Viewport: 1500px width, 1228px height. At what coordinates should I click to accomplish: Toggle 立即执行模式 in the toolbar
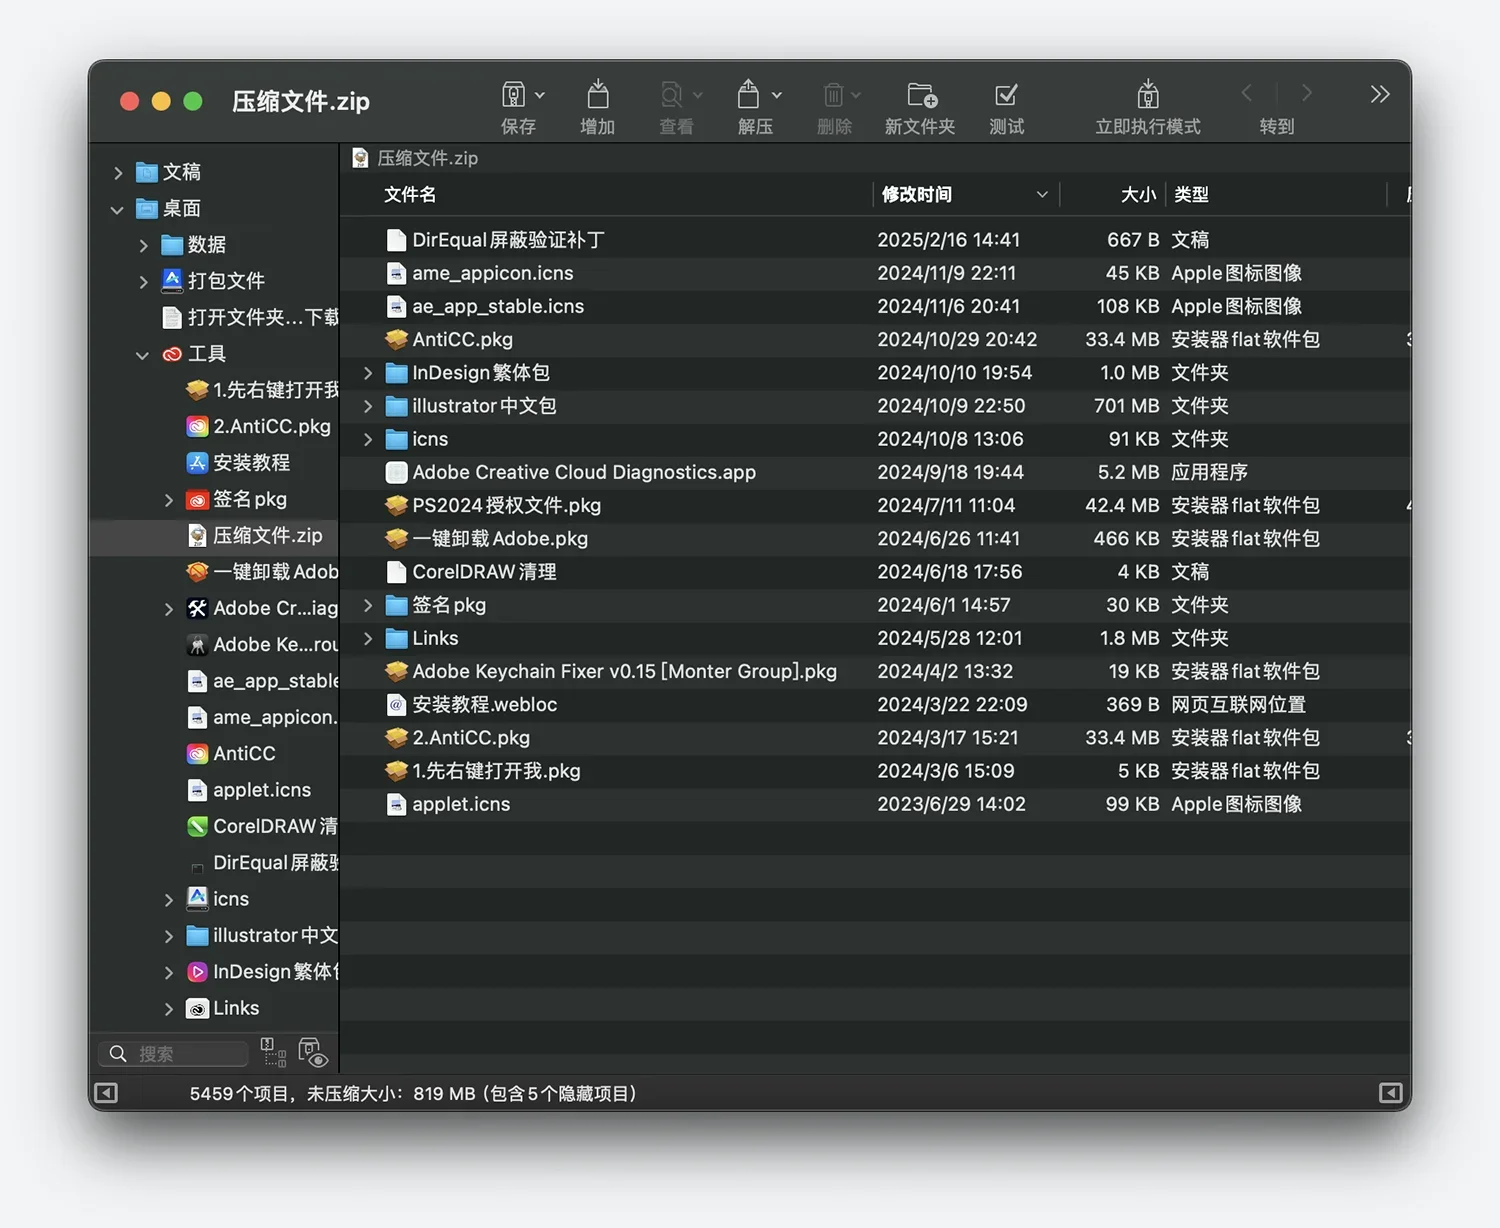click(x=1148, y=95)
